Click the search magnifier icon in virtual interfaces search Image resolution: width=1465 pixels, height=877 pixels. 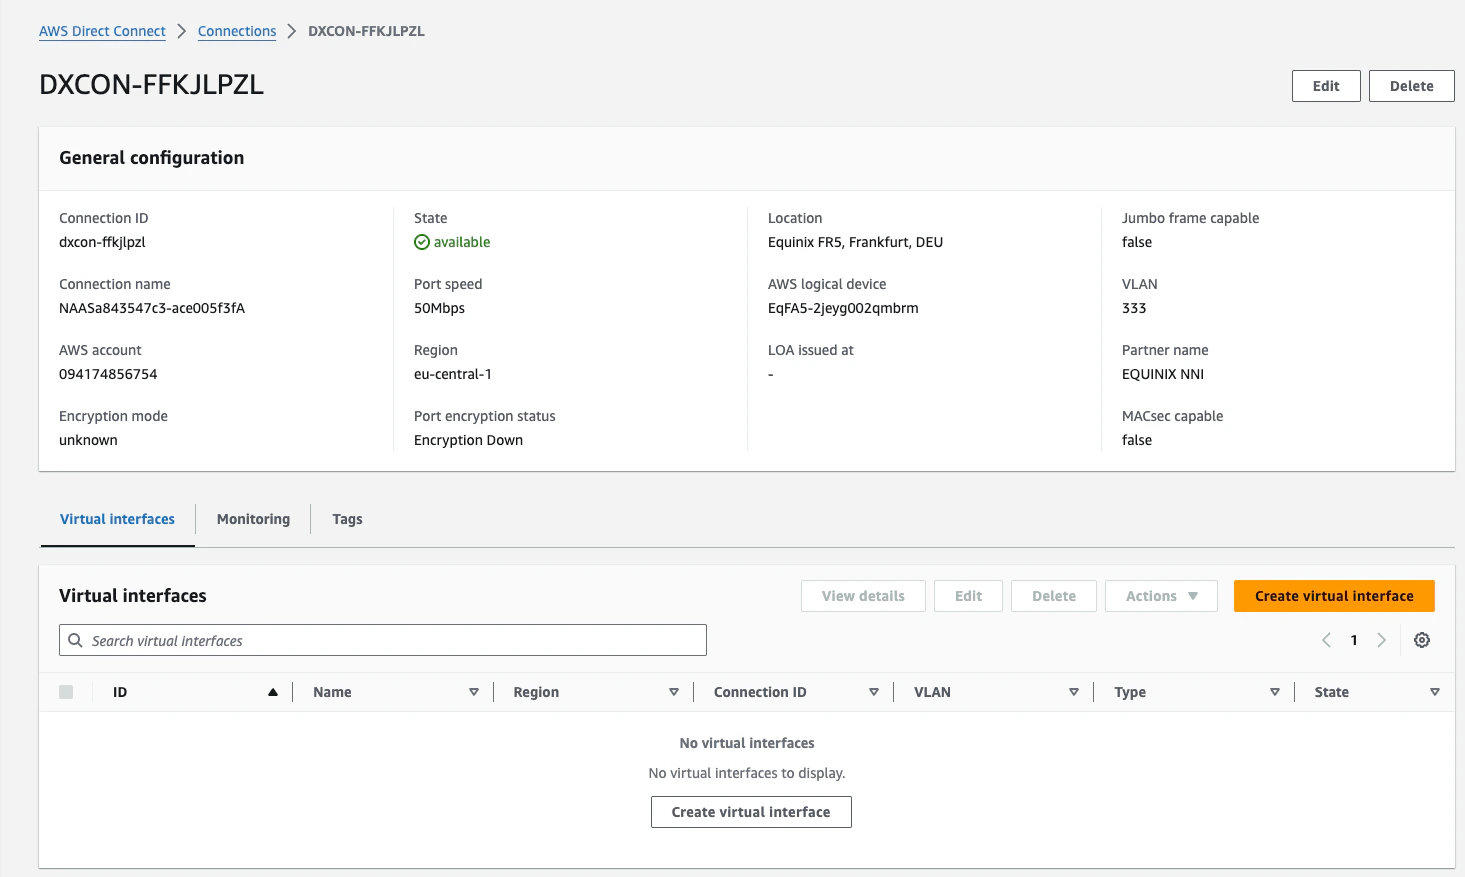pyautogui.click(x=76, y=640)
